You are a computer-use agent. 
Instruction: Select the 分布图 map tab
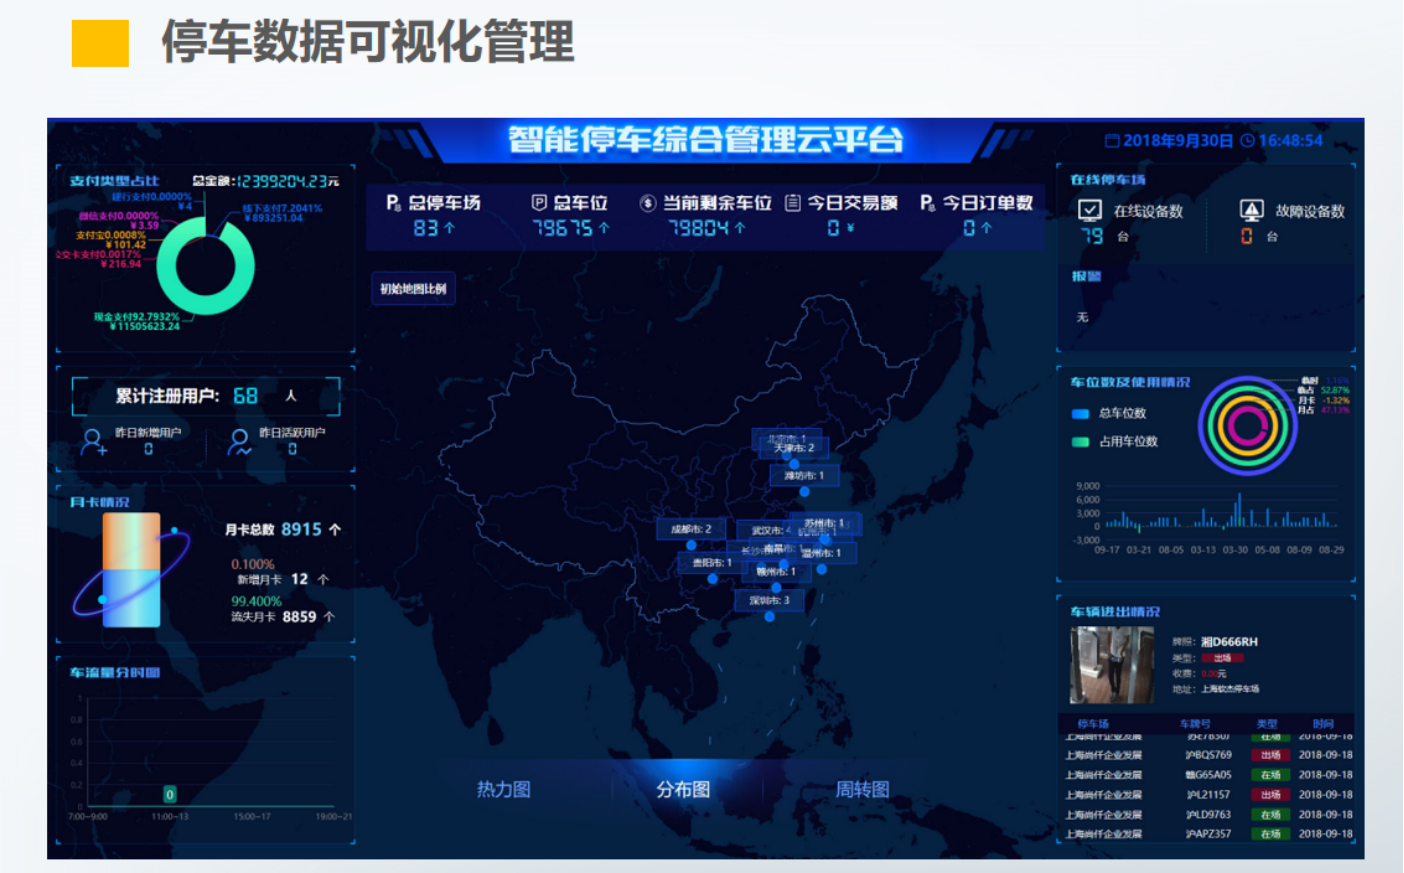(683, 789)
